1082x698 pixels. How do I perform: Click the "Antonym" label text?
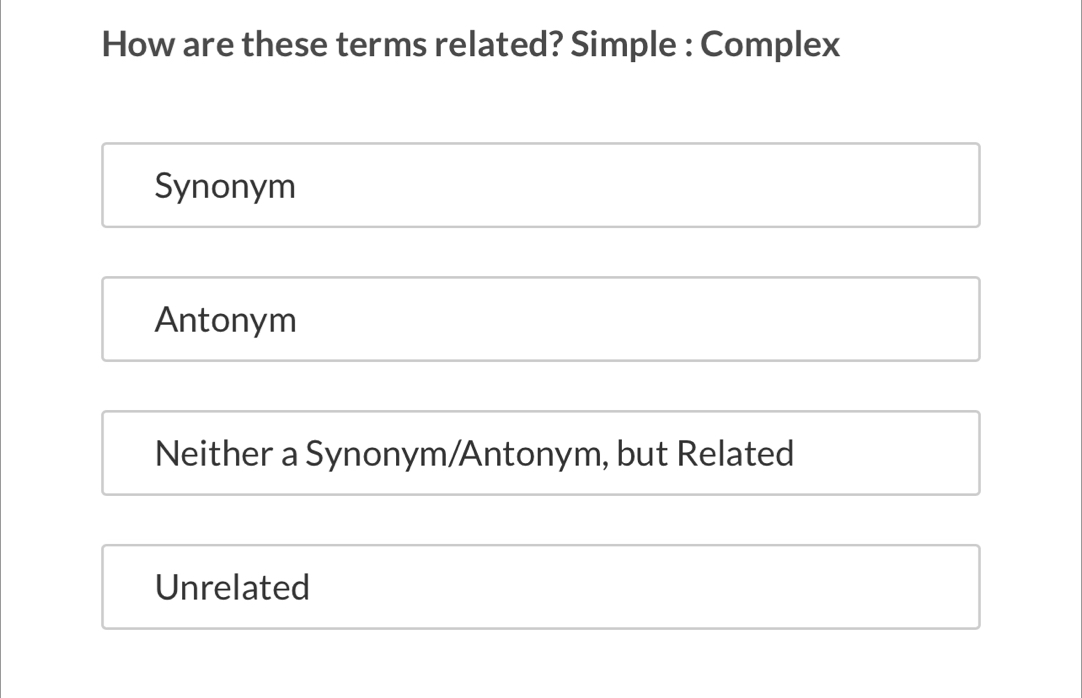click(x=226, y=321)
